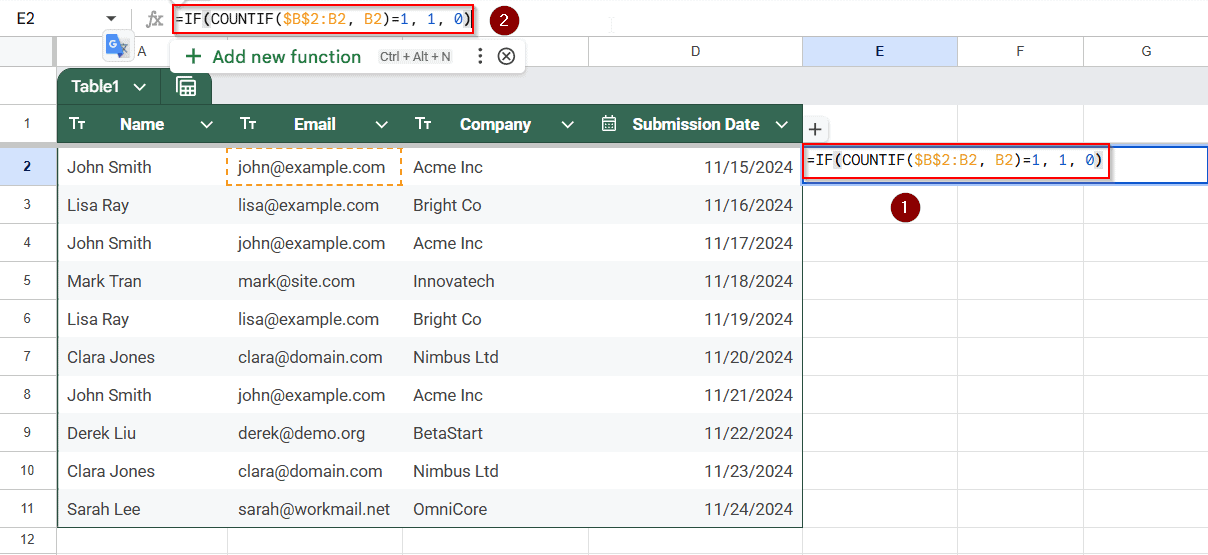Select Acme Inc in row 8

(495, 395)
